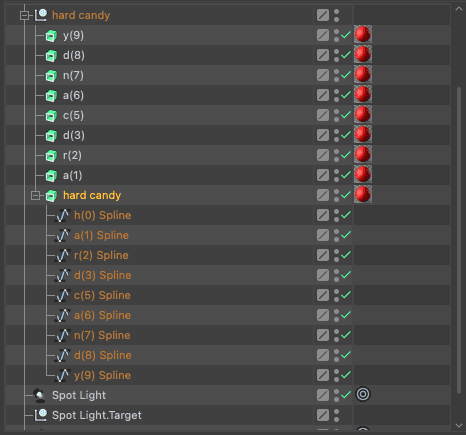The image size is (466, 435).
Task: Select the r(2) object in the tree
Action: tap(72, 155)
